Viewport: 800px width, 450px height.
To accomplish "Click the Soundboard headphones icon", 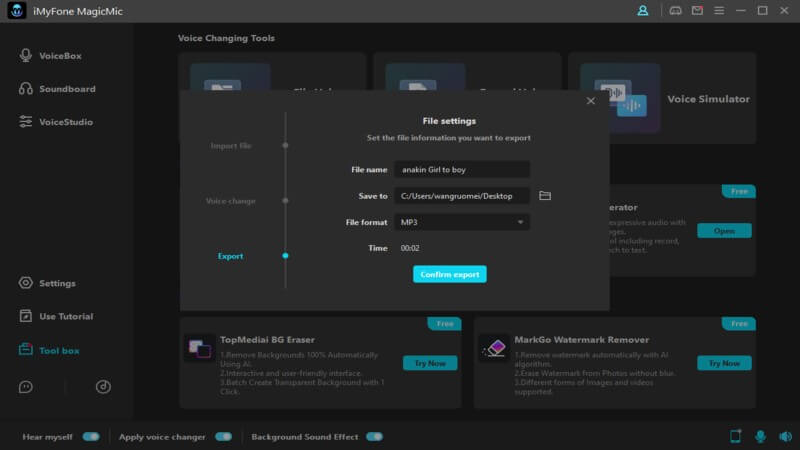I will coord(26,89).
